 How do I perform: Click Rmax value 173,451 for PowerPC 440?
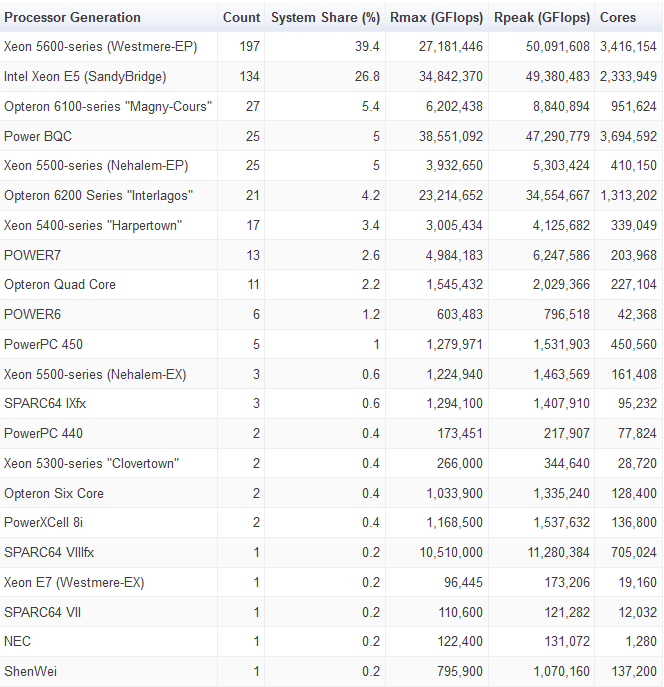(460, 433)
